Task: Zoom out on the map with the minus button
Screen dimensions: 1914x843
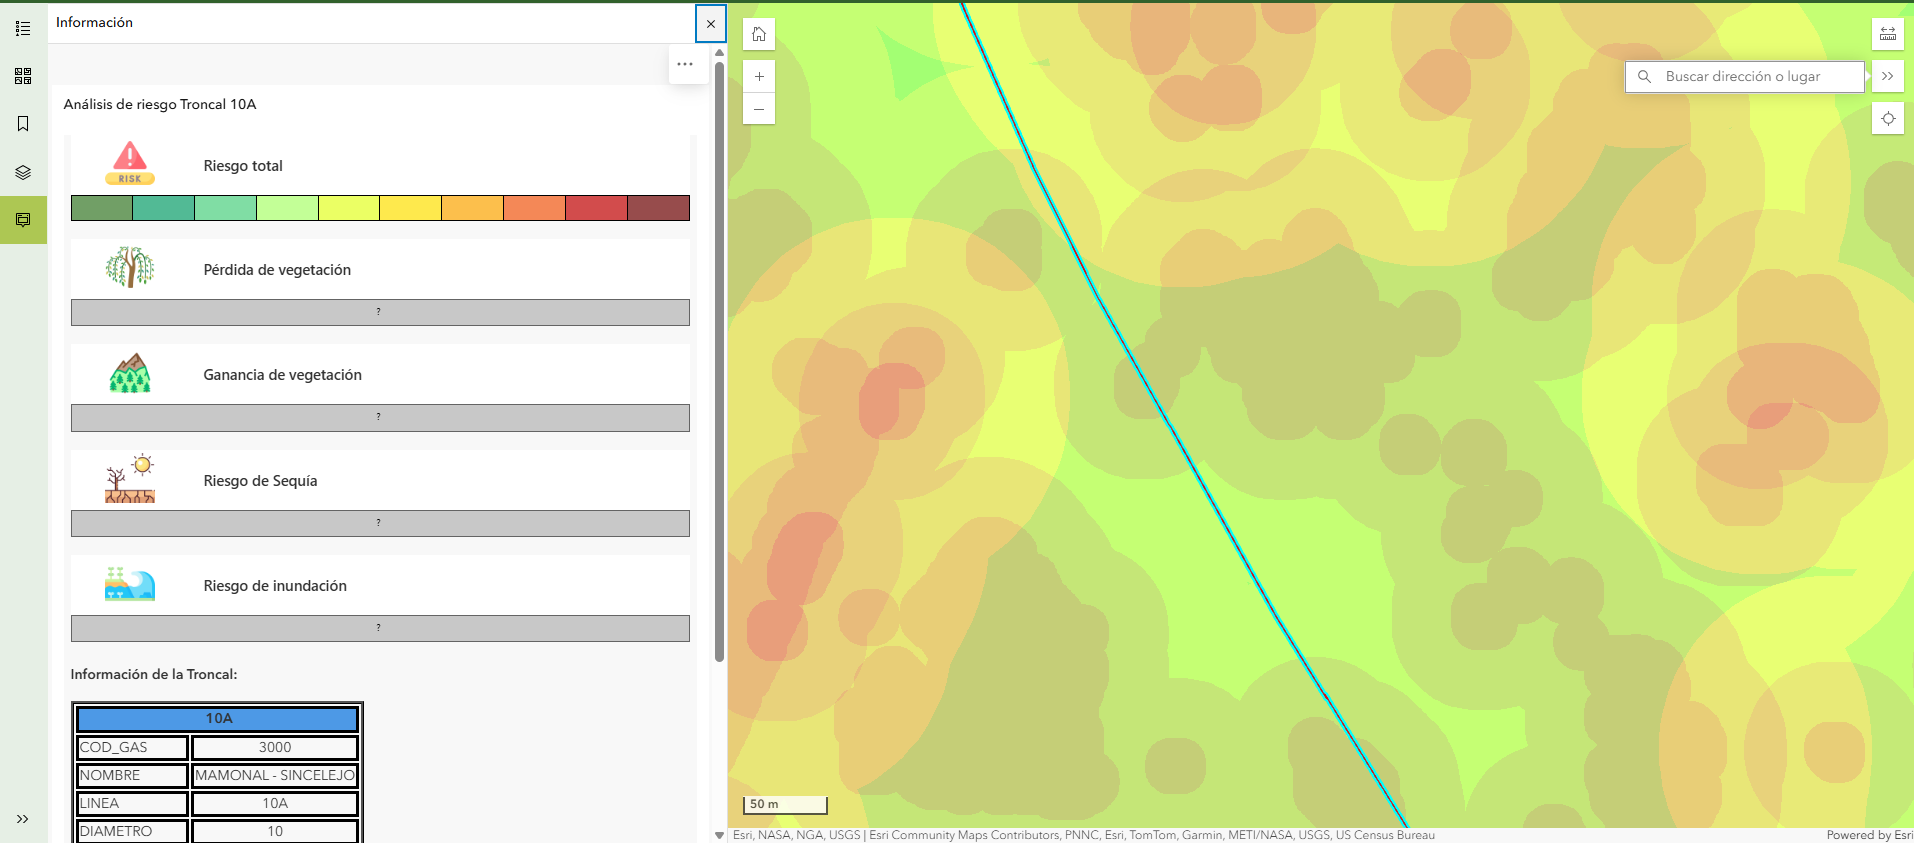Action: [x=759, y=109]
